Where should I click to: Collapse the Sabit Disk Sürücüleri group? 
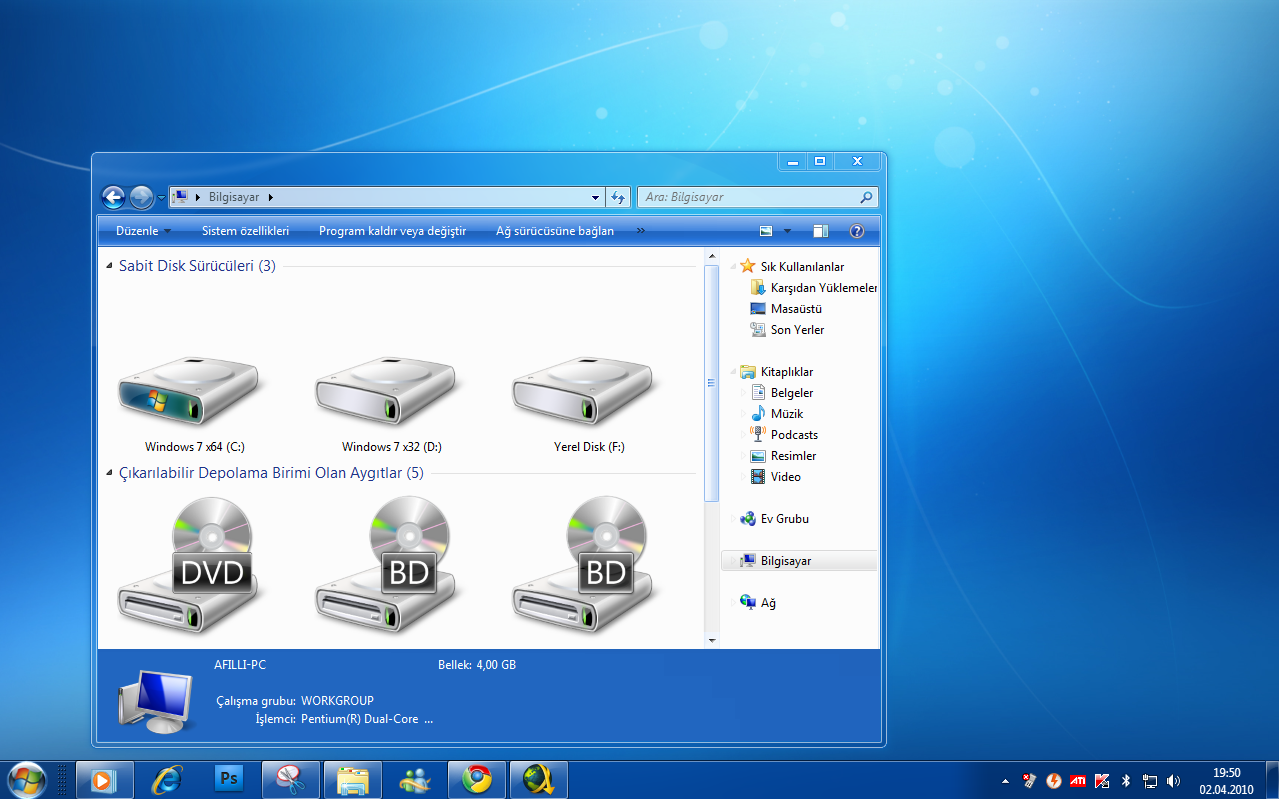[109, 266]
